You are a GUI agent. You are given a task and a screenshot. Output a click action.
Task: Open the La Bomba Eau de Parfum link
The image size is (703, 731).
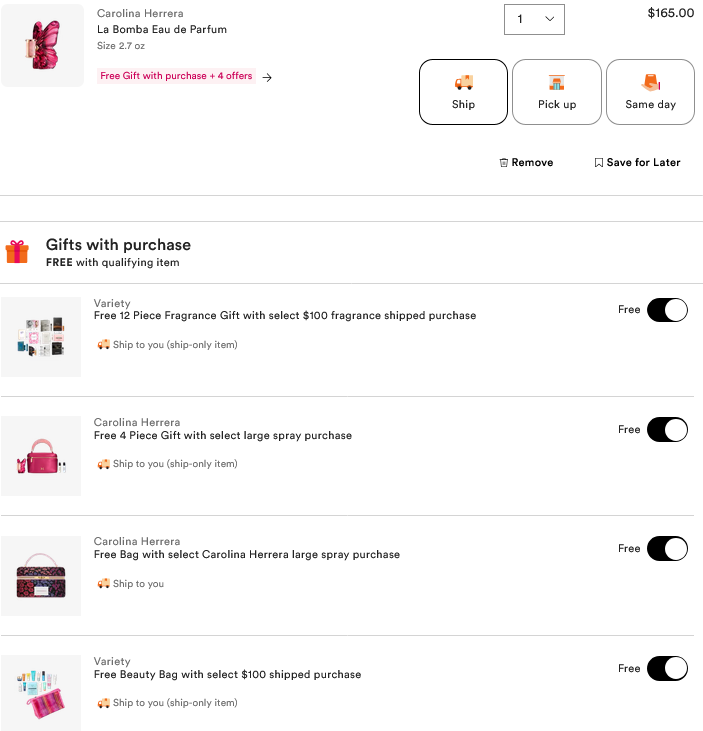click(x=162, y=29)
